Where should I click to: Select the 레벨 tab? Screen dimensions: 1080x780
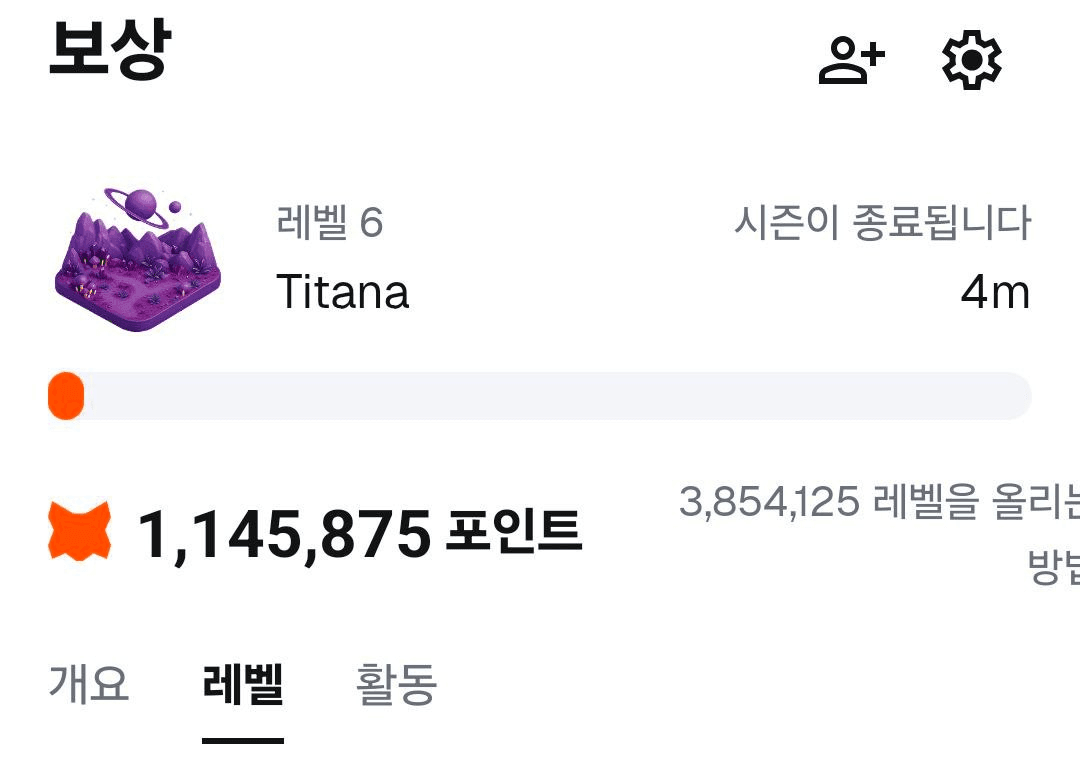pyautogui.click(x=243, y=684)
